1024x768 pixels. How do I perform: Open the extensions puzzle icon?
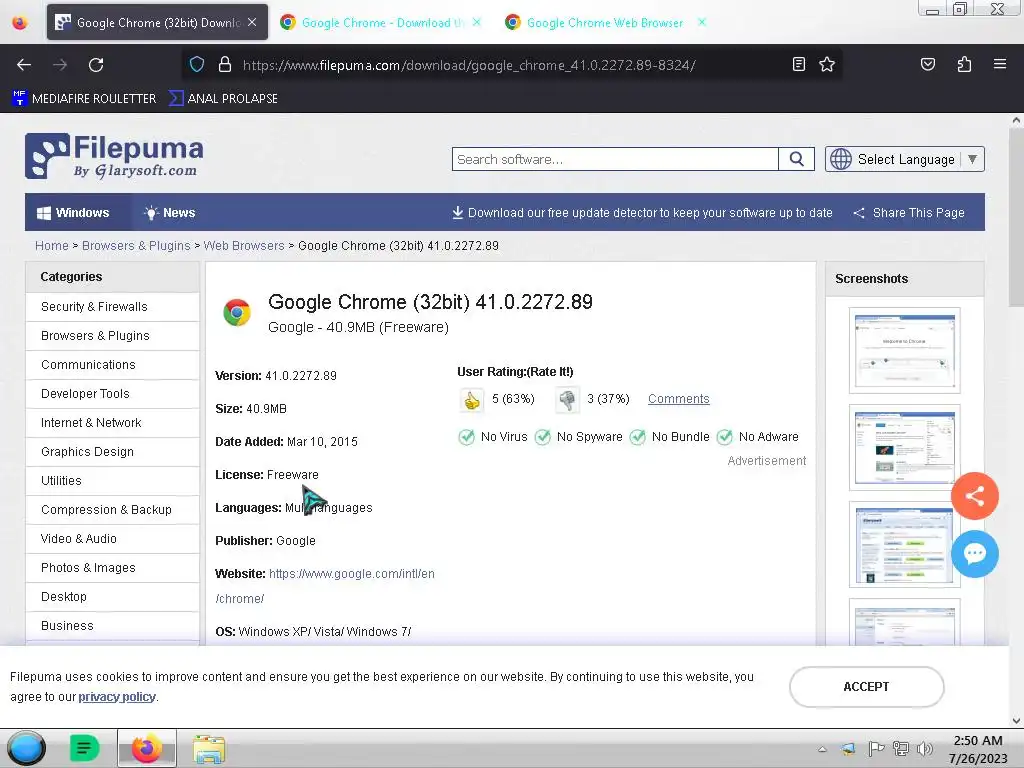pyautogui.click(x=964, y=64)
